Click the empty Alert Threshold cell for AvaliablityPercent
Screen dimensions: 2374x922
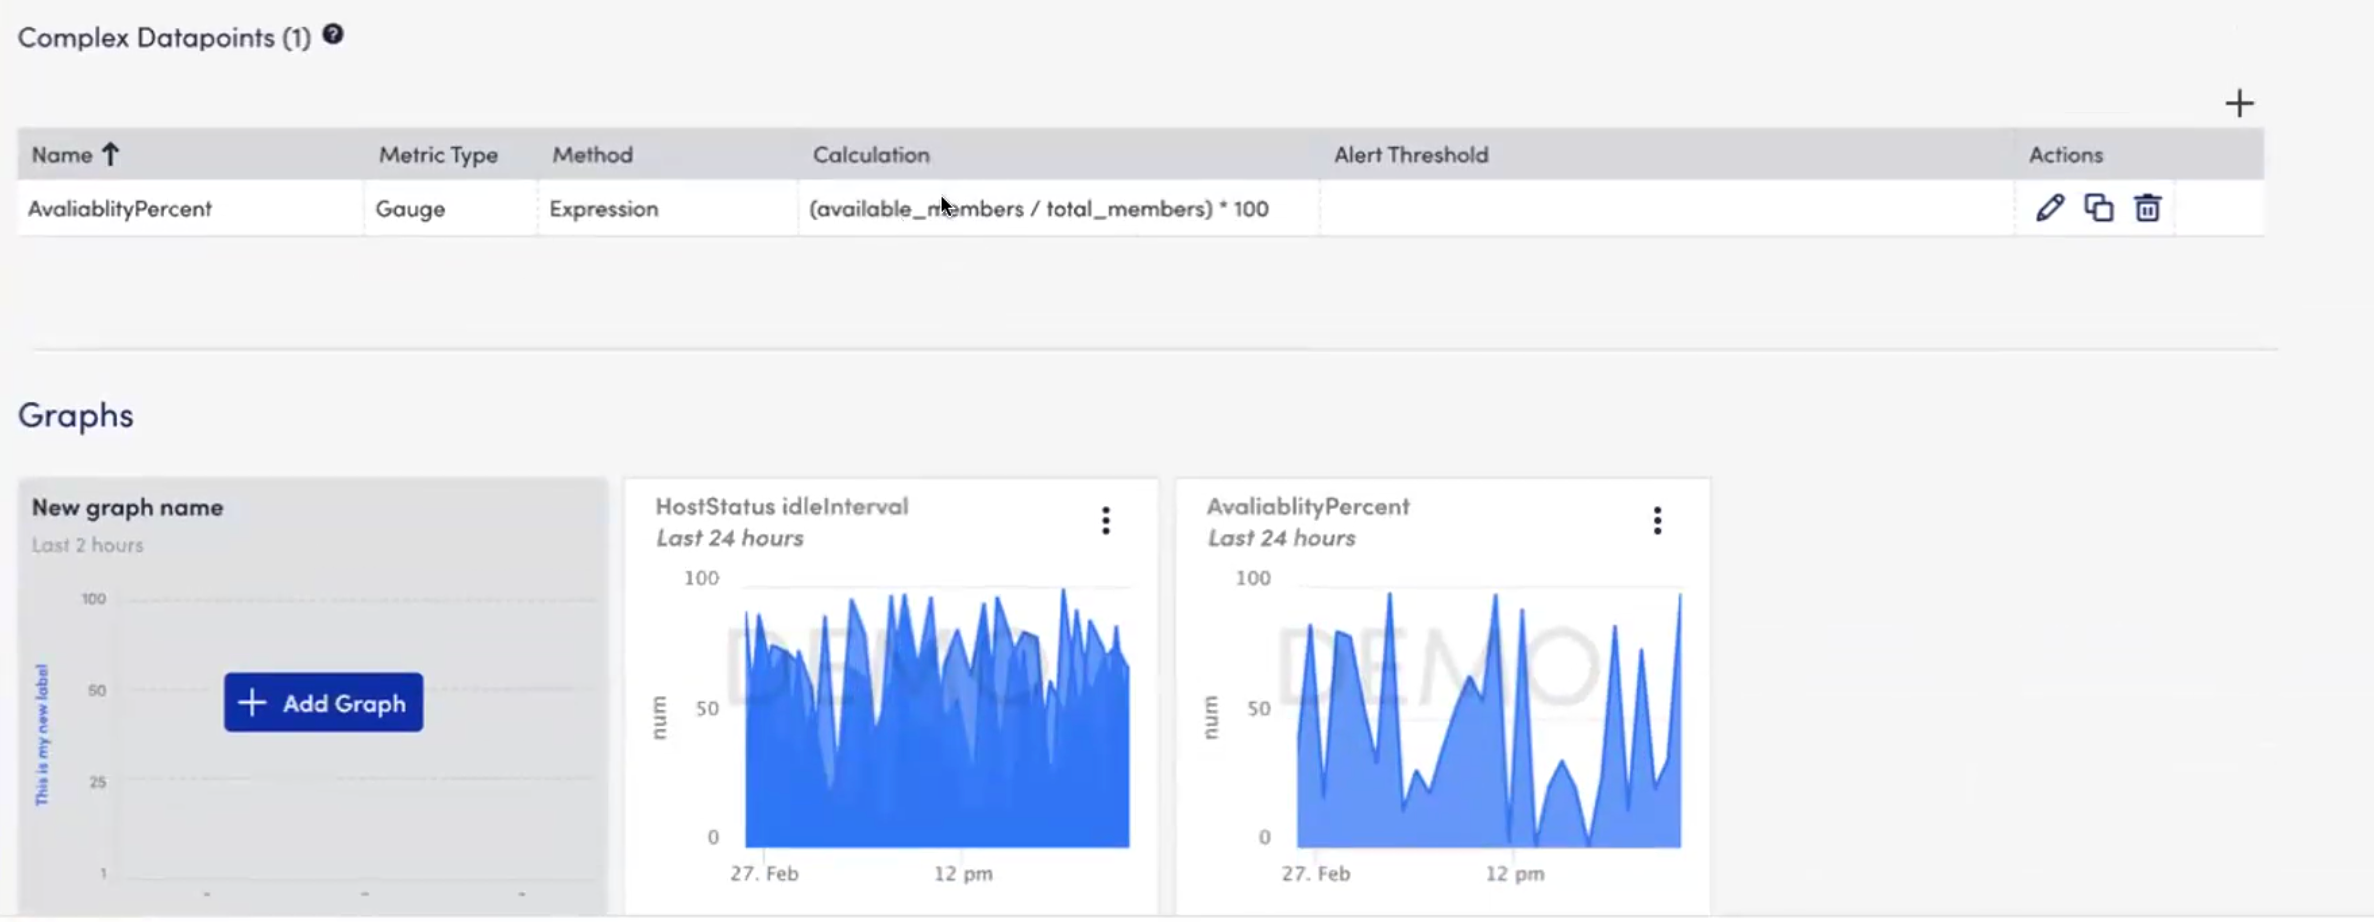[x=1666, y=208]
